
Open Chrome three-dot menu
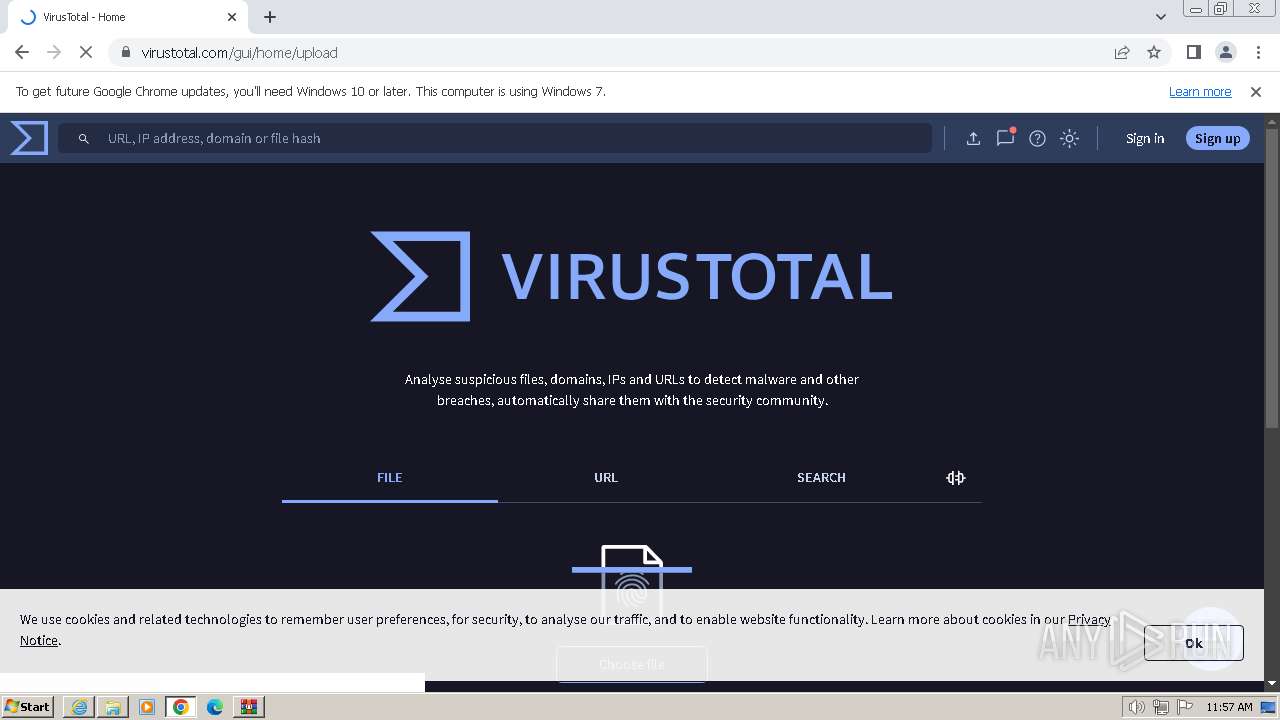point(1258,53)
